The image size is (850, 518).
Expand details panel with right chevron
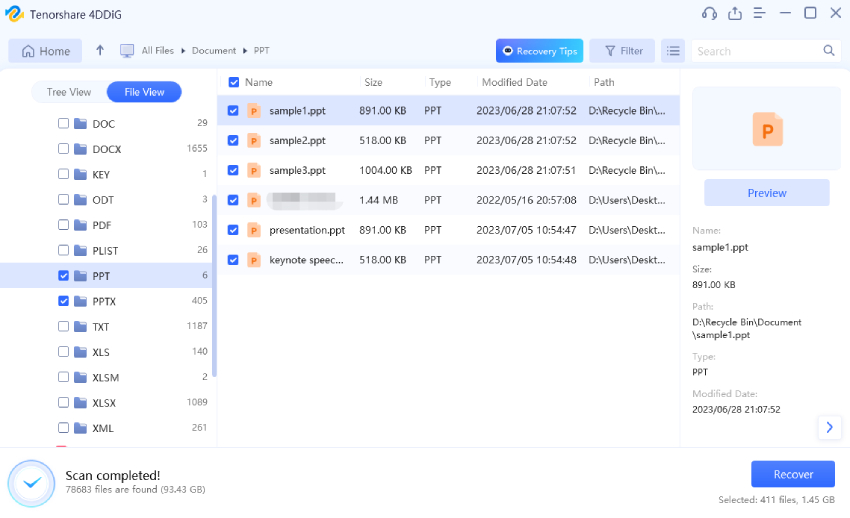829,427
